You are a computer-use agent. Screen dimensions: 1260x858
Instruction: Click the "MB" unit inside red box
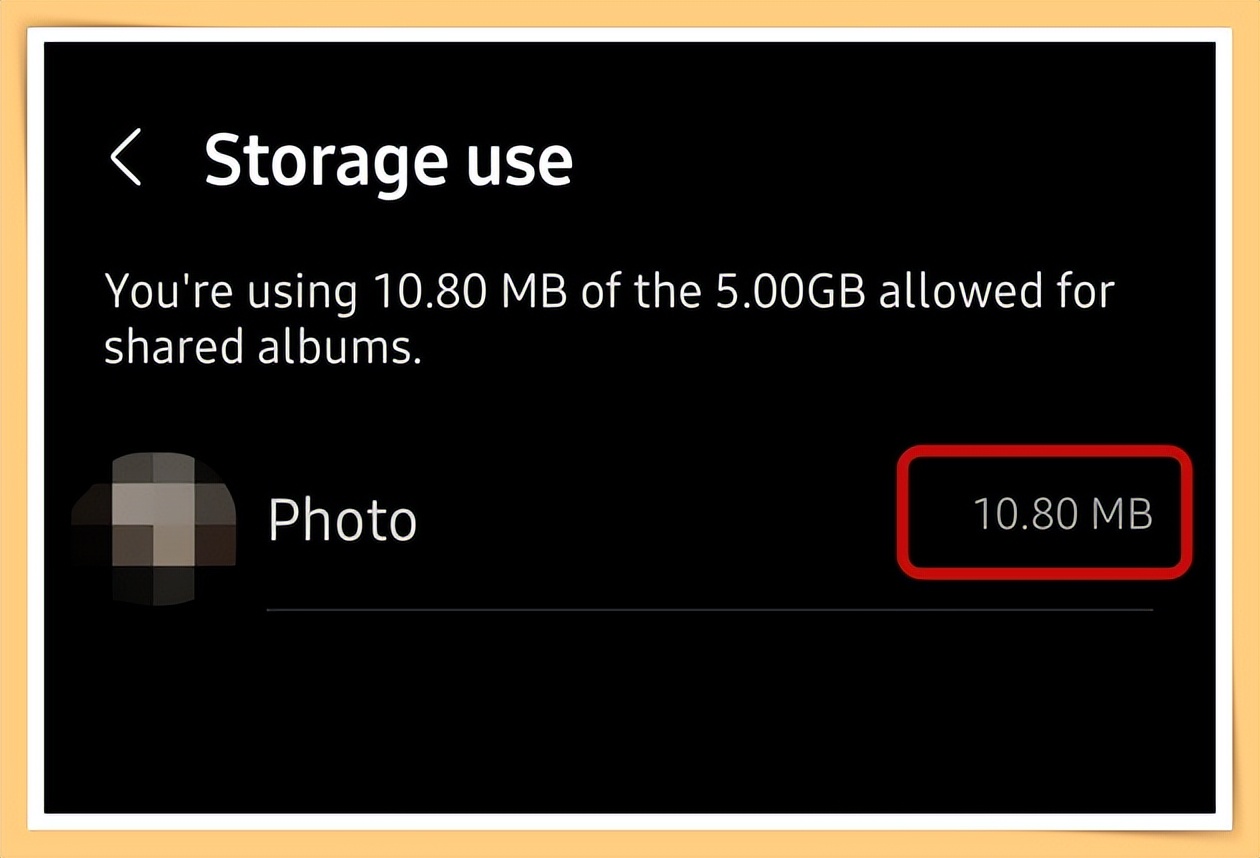pos(1121,515)
